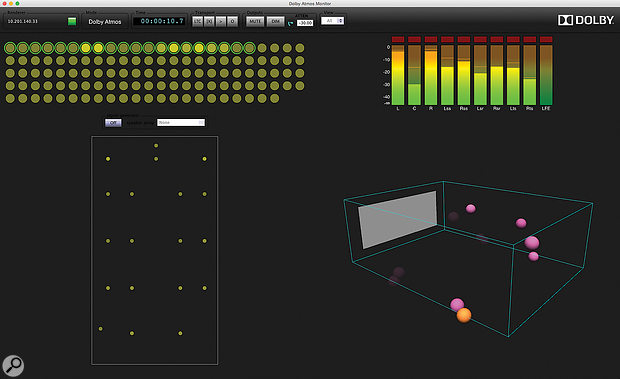Click the Rss channel clip indicator
The width and height of the screenshot is (620, 379).
pos(464,39)
